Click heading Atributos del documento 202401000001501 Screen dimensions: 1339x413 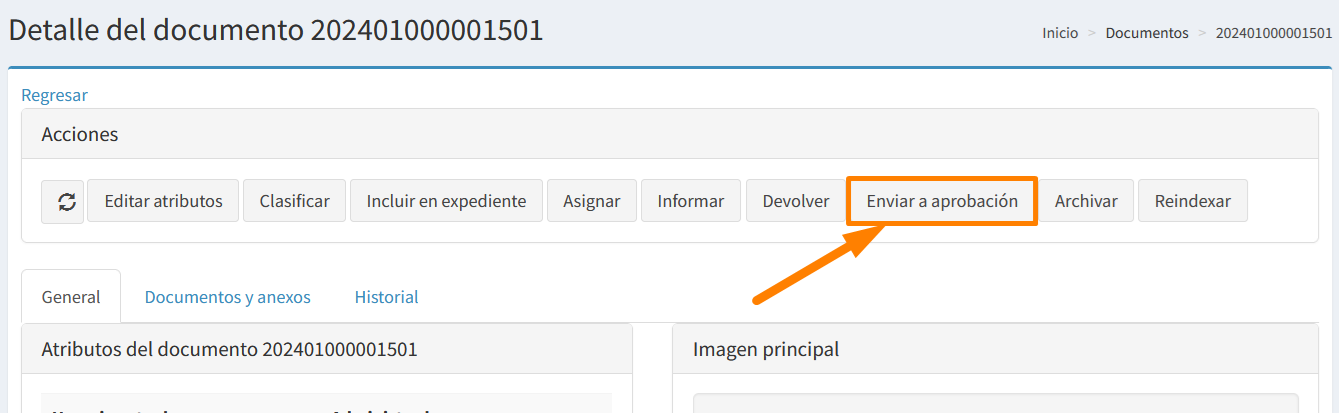tap(229, 349)
